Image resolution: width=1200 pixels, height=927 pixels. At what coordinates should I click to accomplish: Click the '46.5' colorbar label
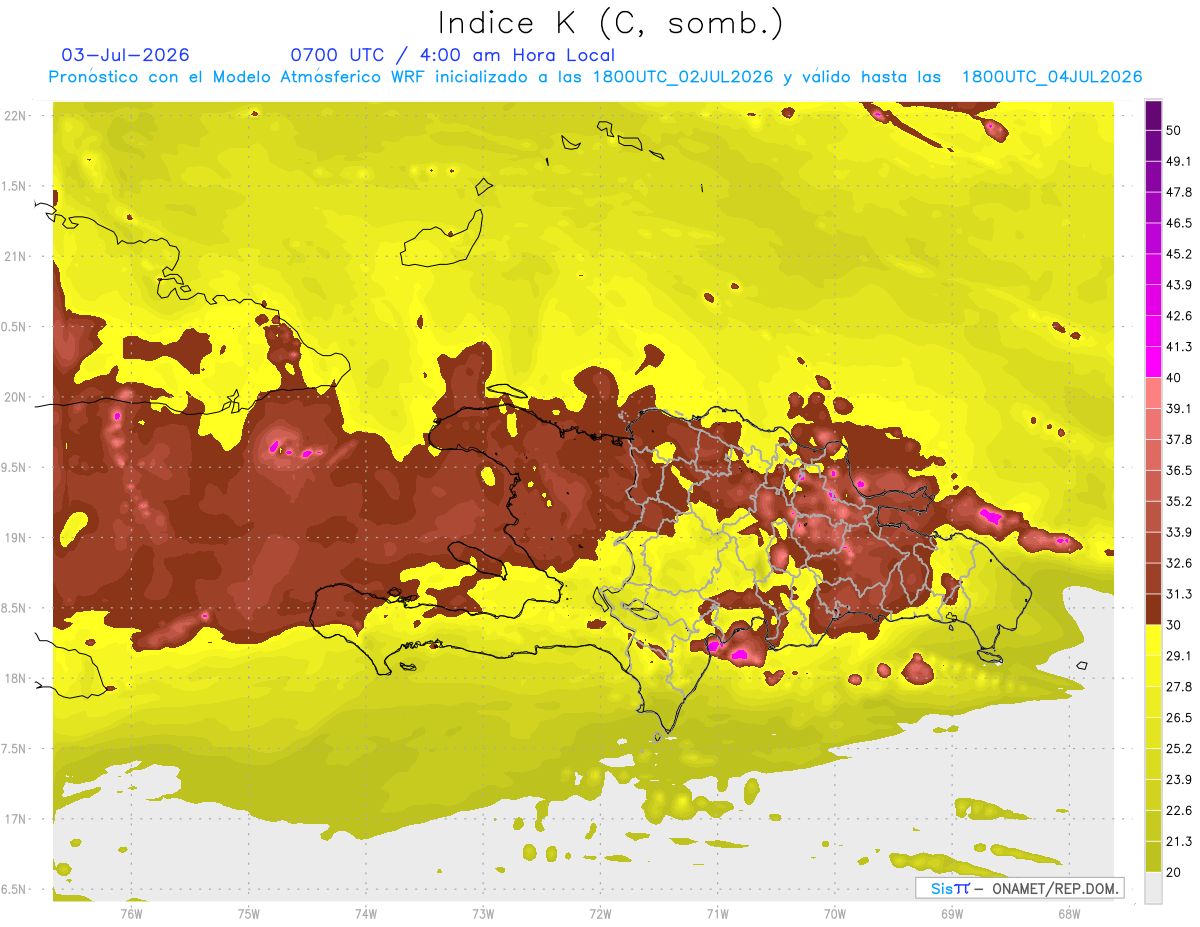click(1179, 223)
